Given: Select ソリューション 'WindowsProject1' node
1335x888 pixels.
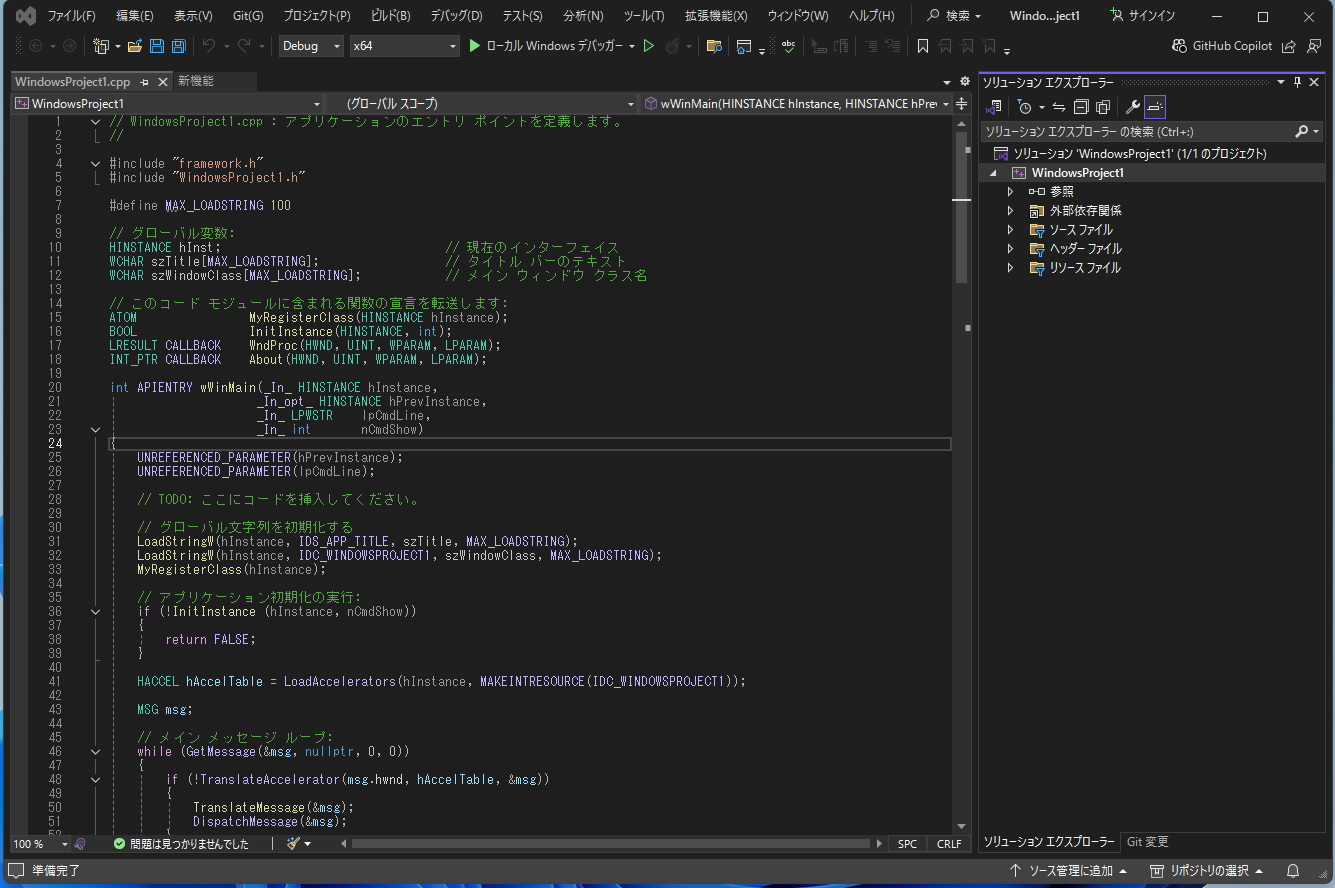Looking at the screenshot, I should click(x=1139, y=154).
